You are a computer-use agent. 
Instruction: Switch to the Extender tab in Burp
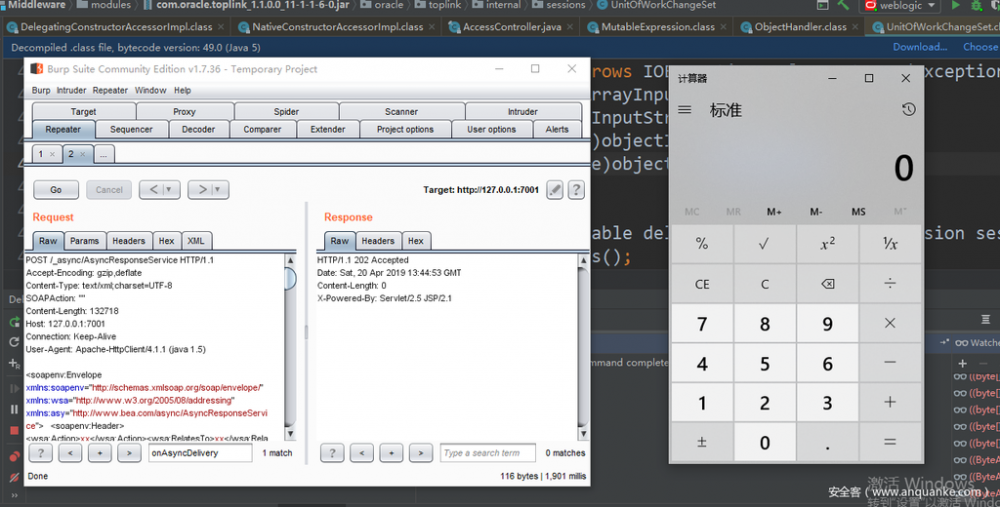tap(328, 129)
